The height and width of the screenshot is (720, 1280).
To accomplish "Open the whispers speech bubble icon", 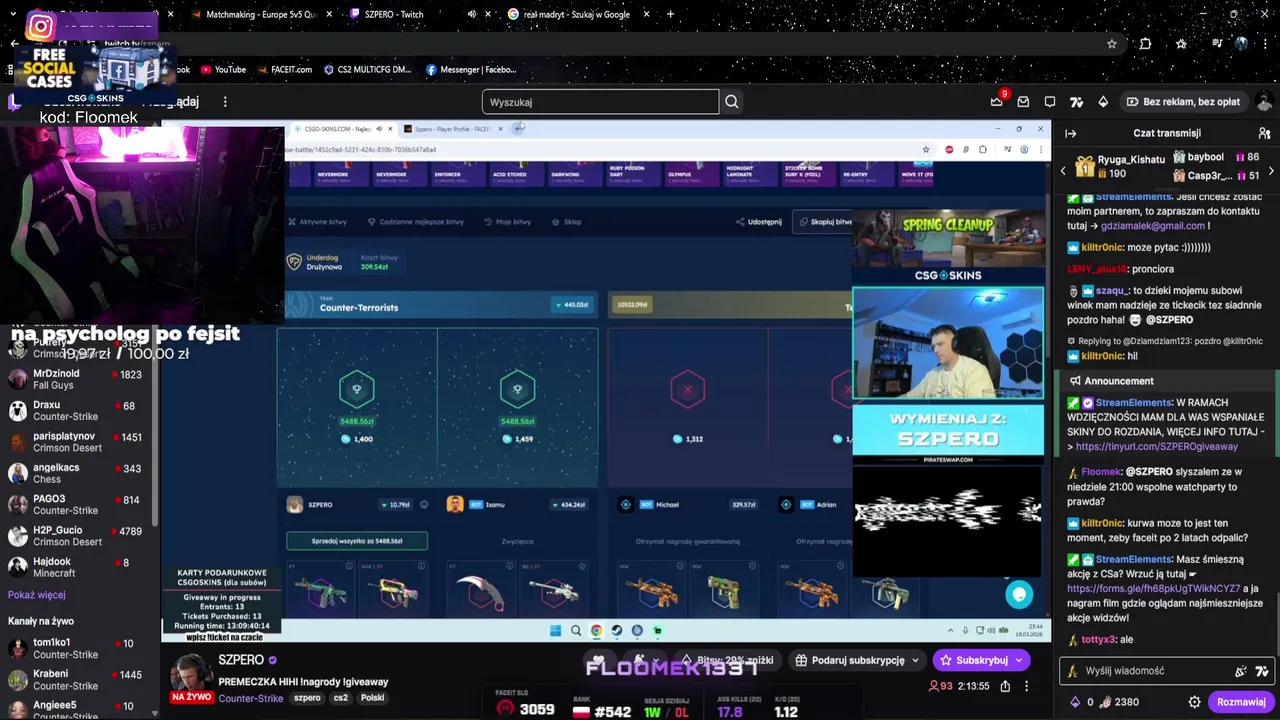I will [x=1050, y=102].
